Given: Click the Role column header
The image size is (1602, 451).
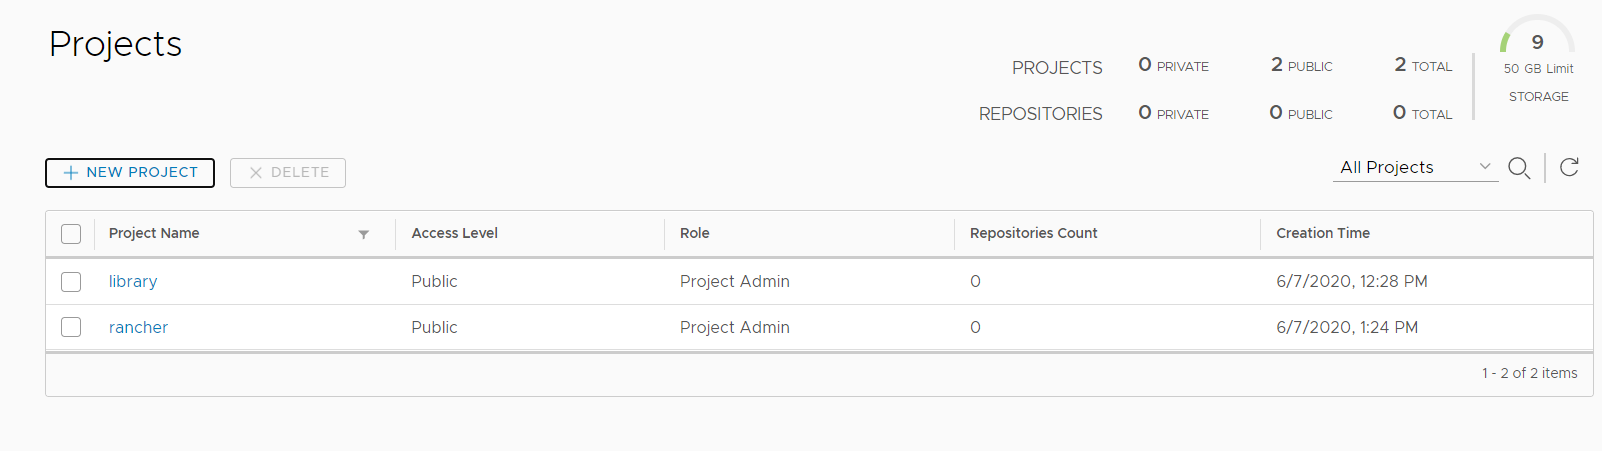Looking at the screenshot, I should tap(695, 233).
